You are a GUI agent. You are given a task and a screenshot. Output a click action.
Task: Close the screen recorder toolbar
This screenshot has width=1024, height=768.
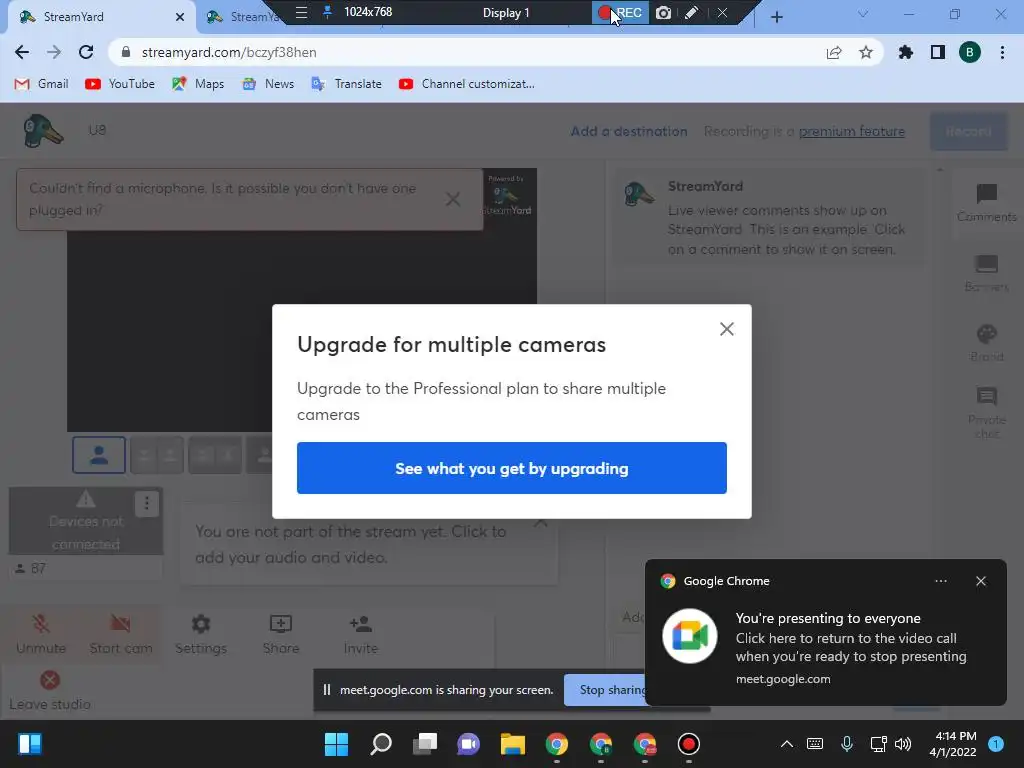722,12
